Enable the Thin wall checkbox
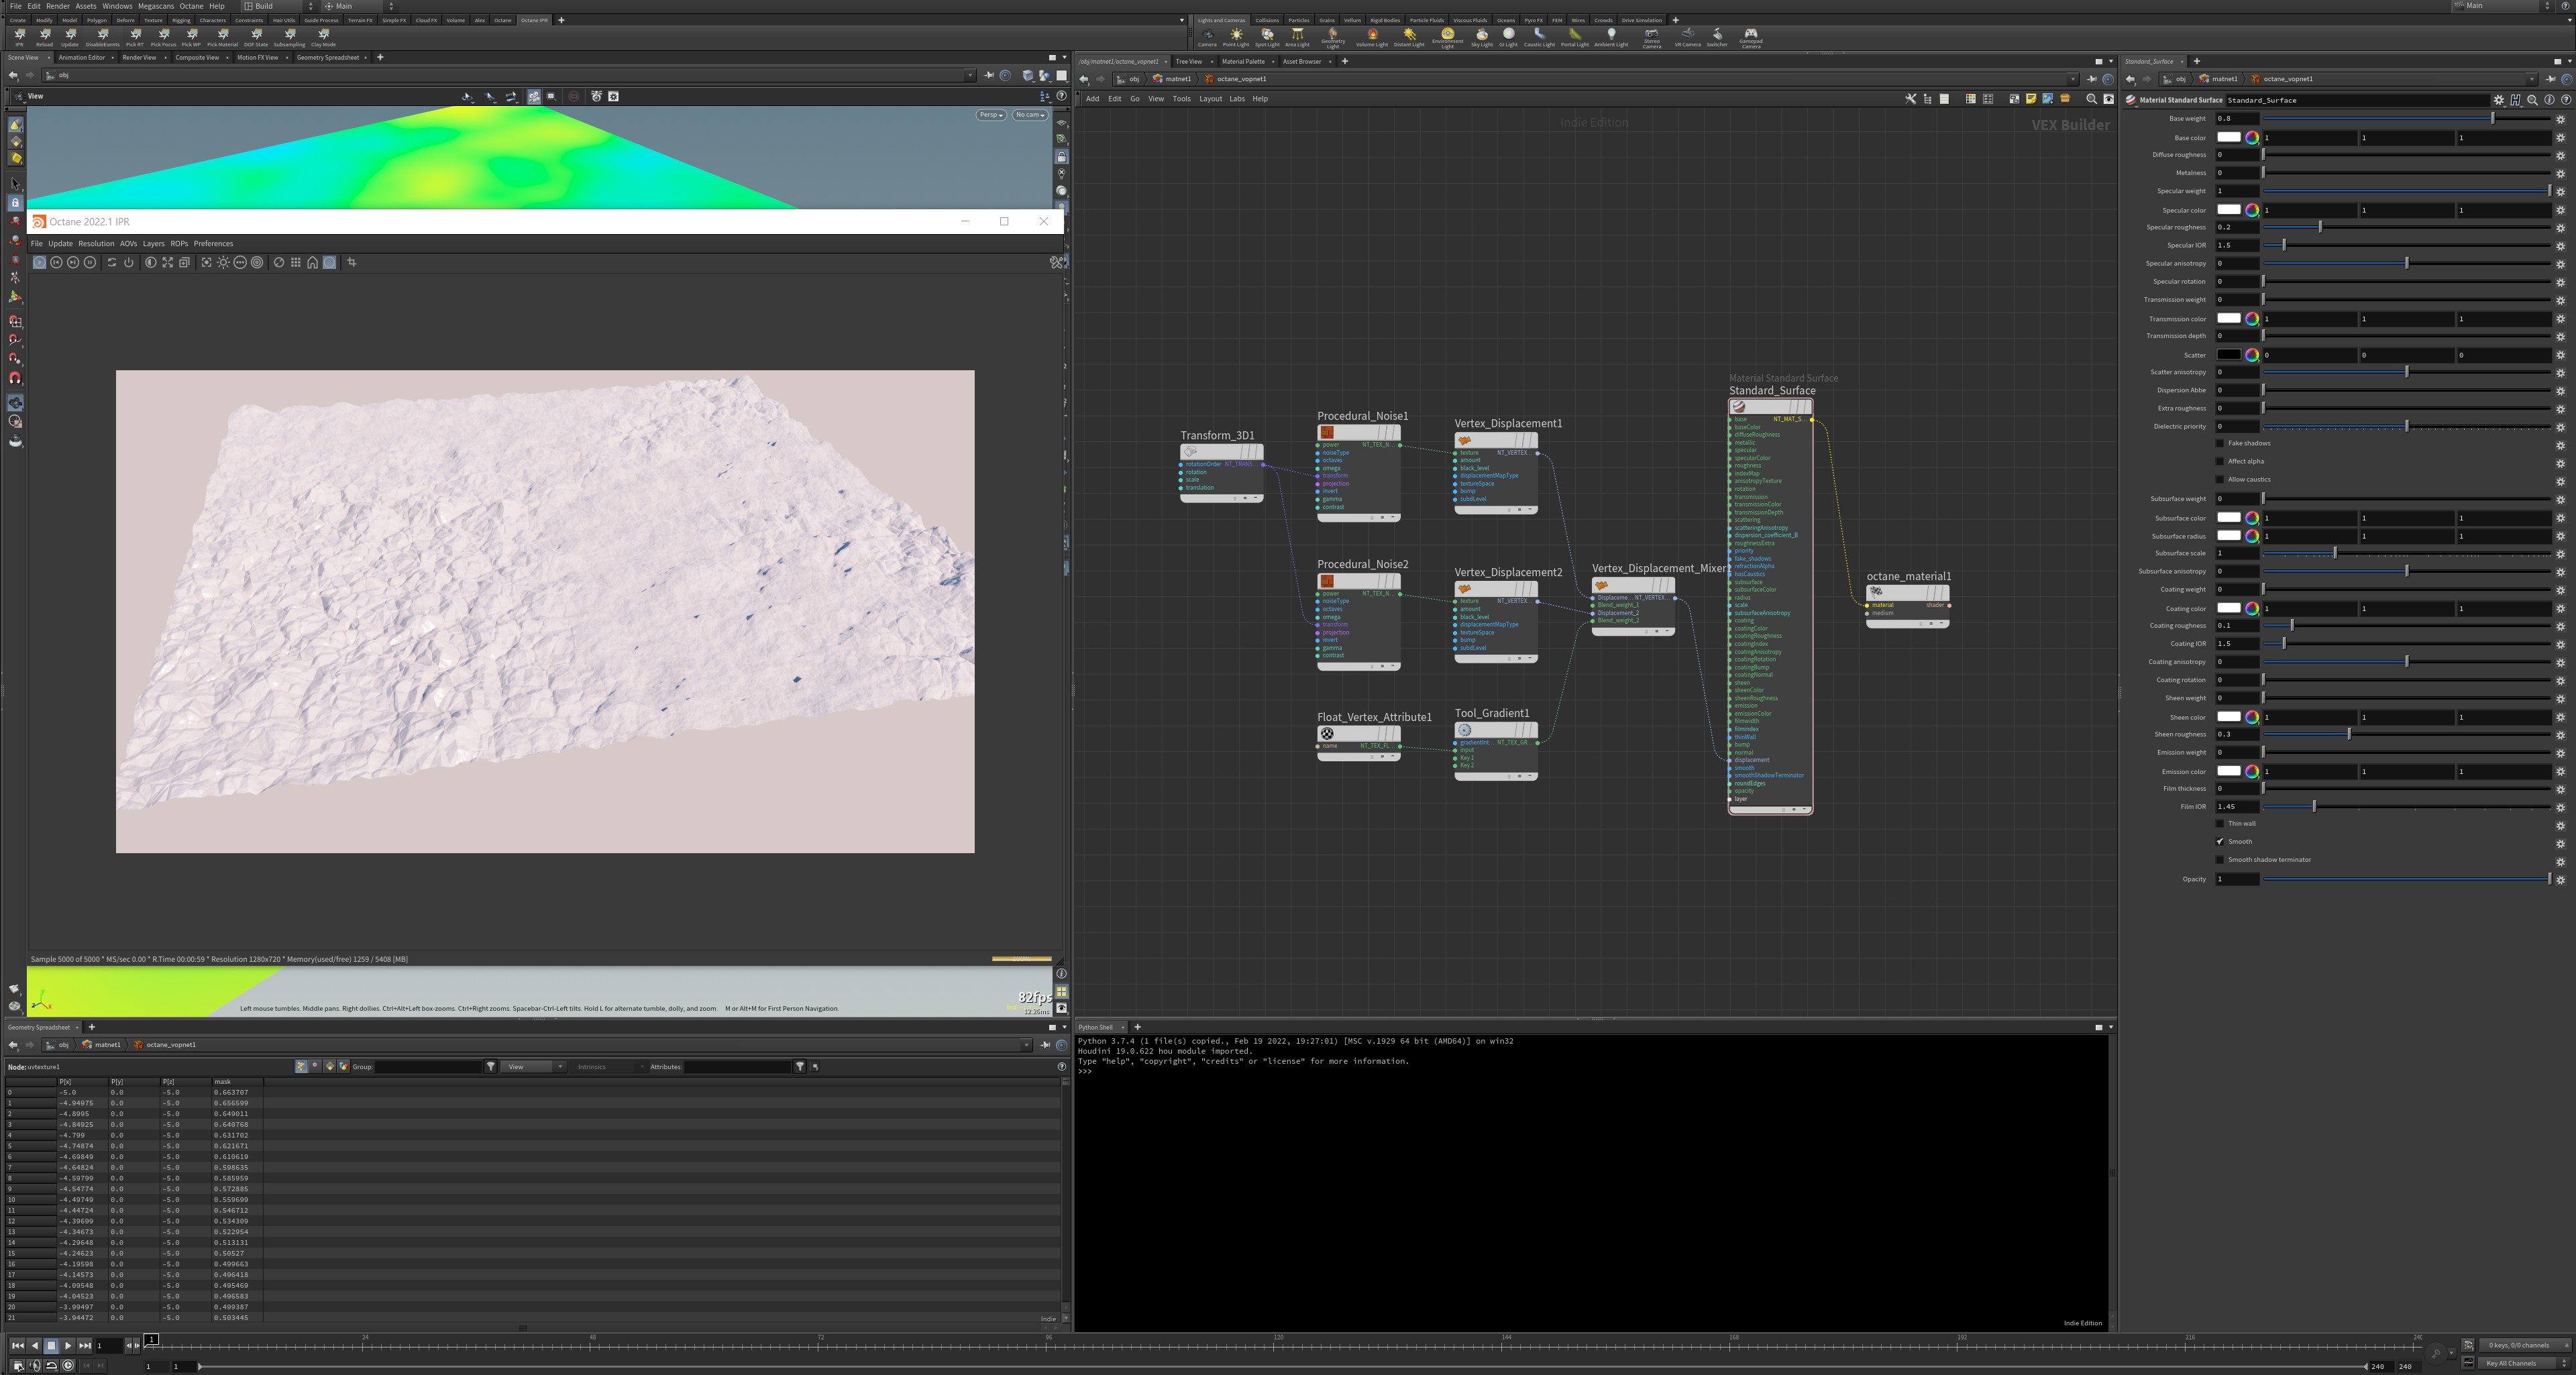The image size is (2576, 1375). coord(2220,823)
